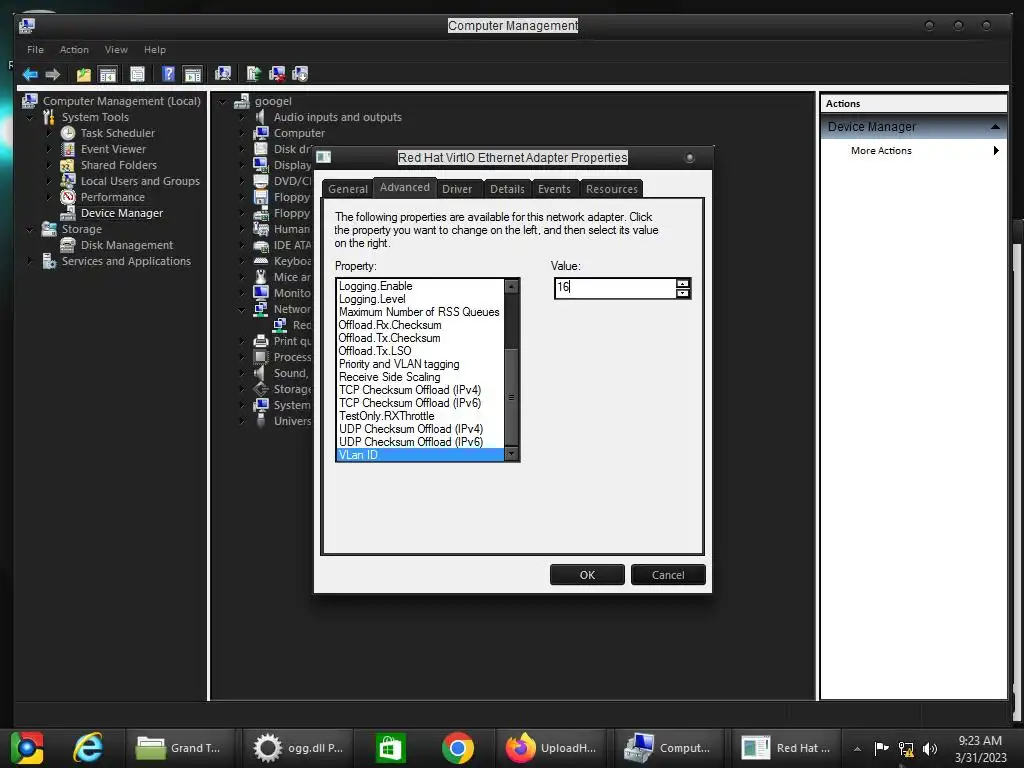
Task: Click Disable device down-arrow toolbar icon
Action: (x=300, y=74)
